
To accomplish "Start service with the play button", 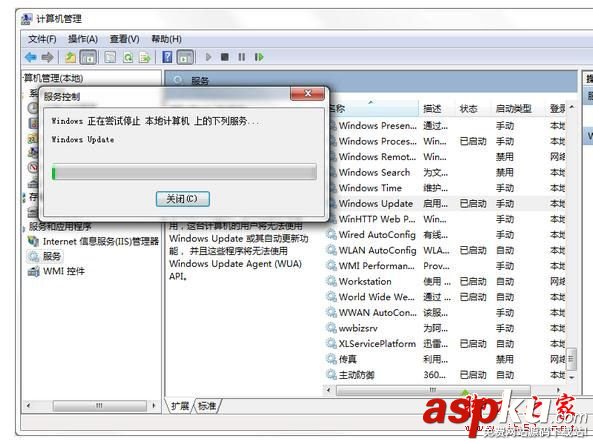I will (208, 57).
